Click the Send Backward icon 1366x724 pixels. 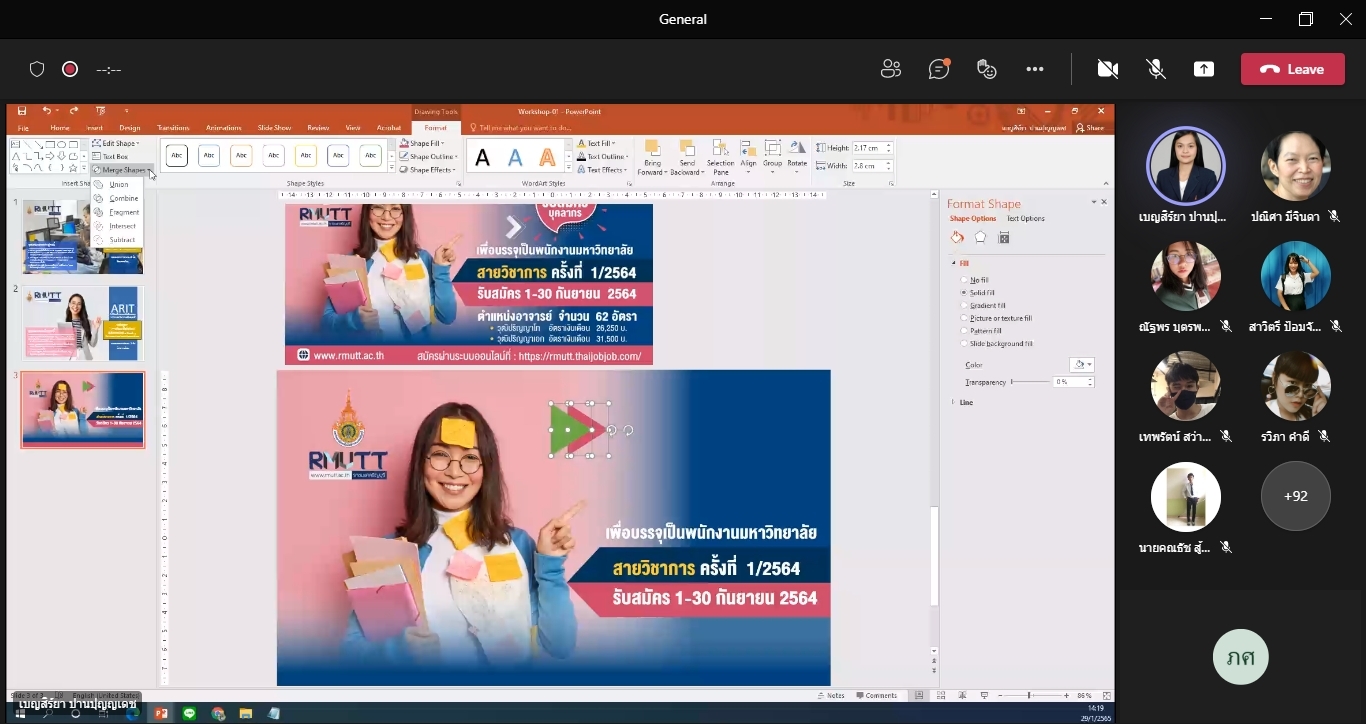pos(687,148)
